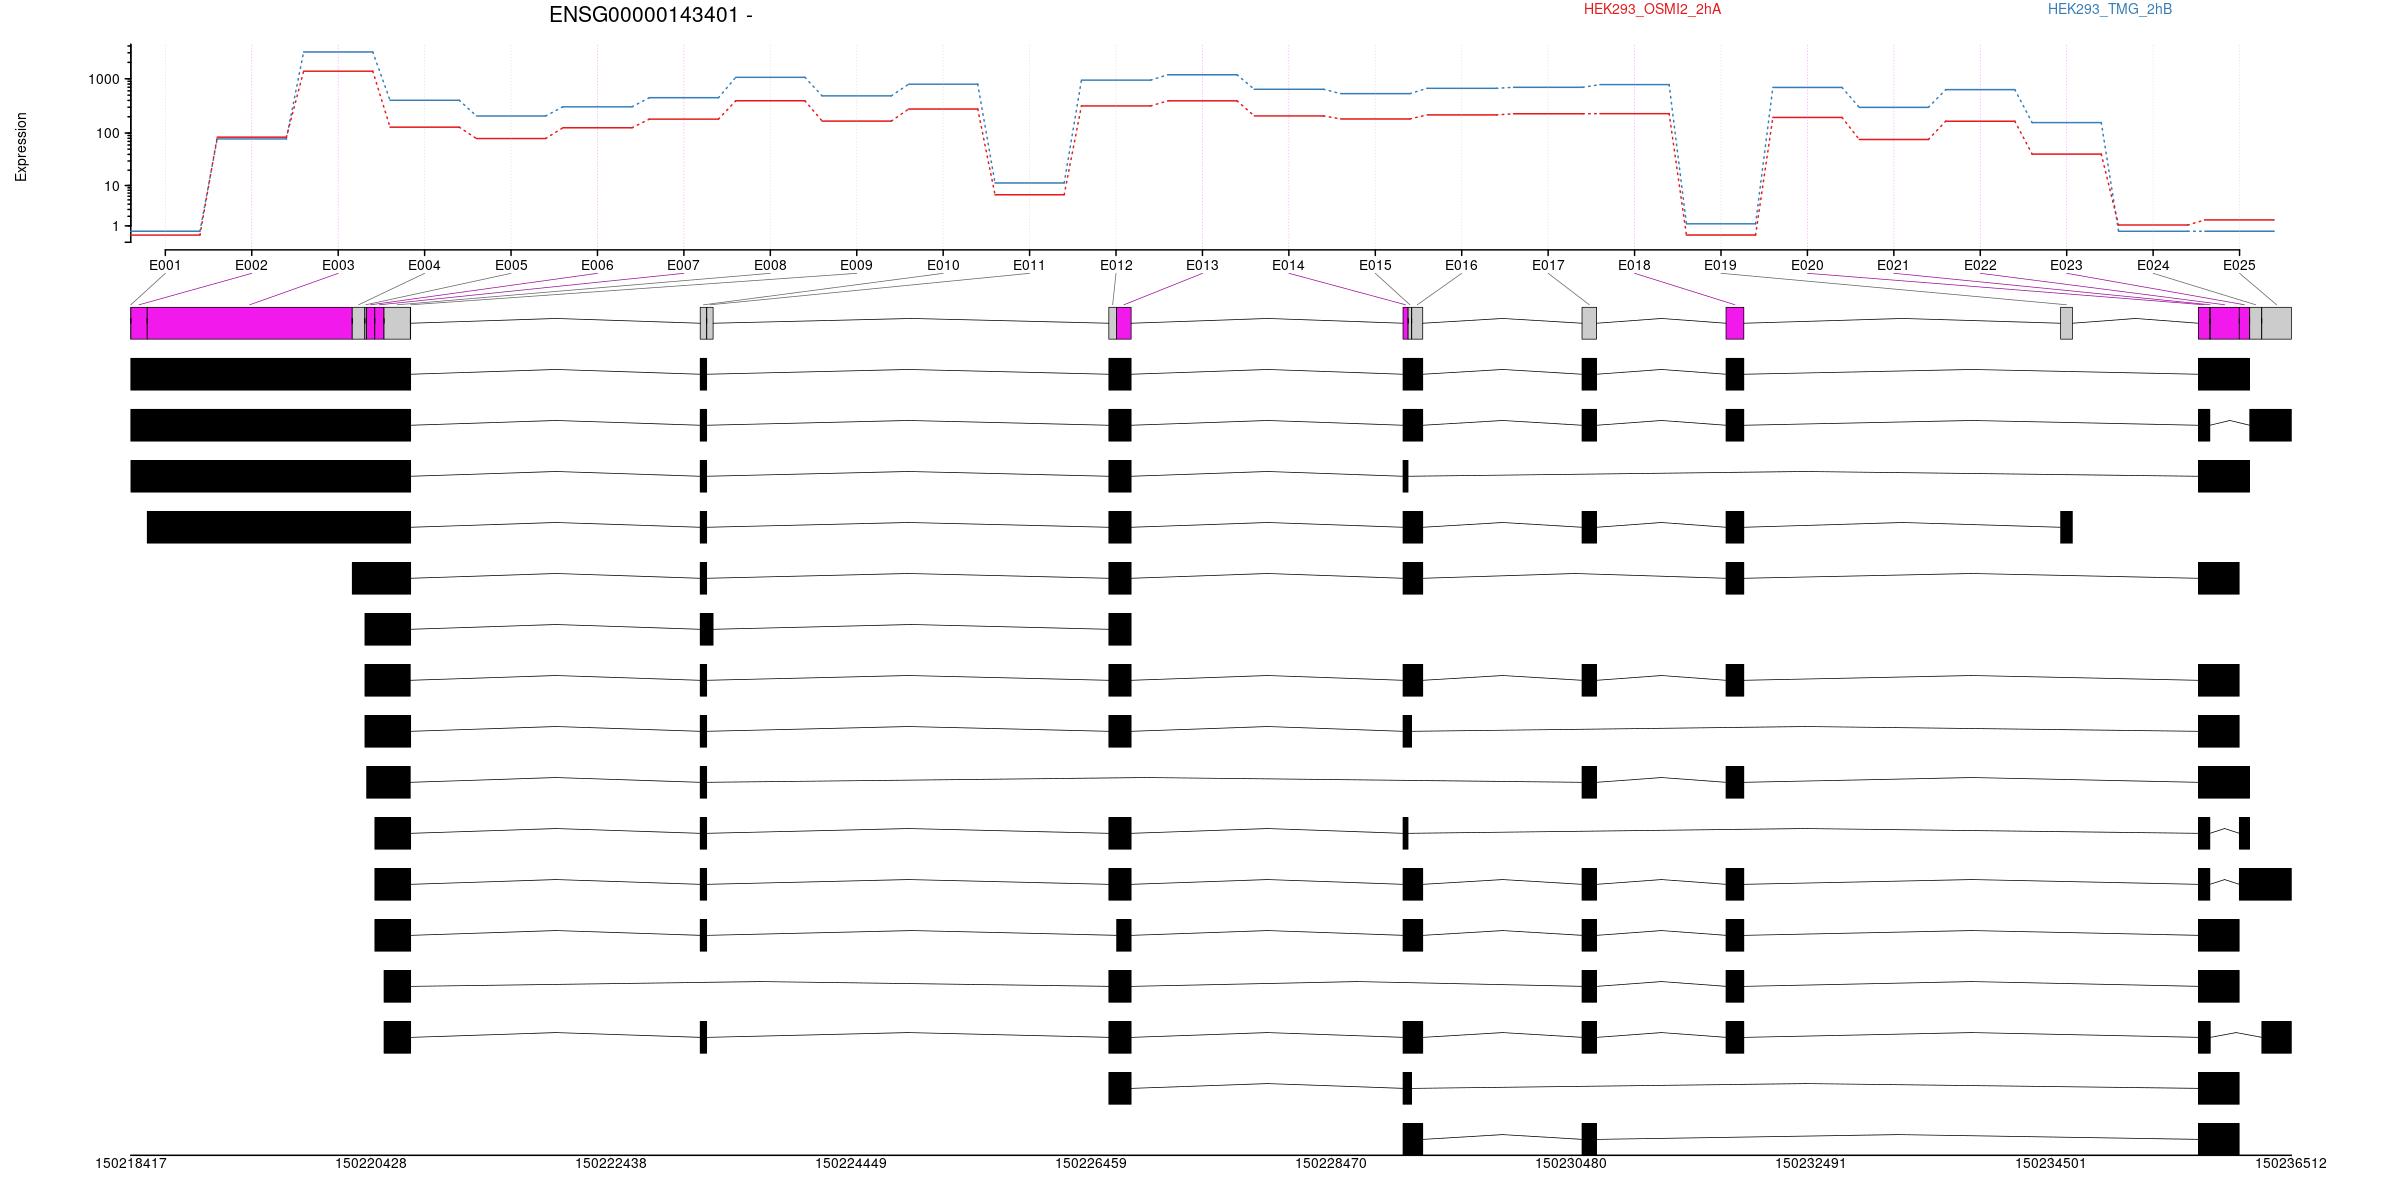Click the E014 exon label
Image resolution: width=2400 pixels, height=1180 pixels.
click(x=1288, y=266)
